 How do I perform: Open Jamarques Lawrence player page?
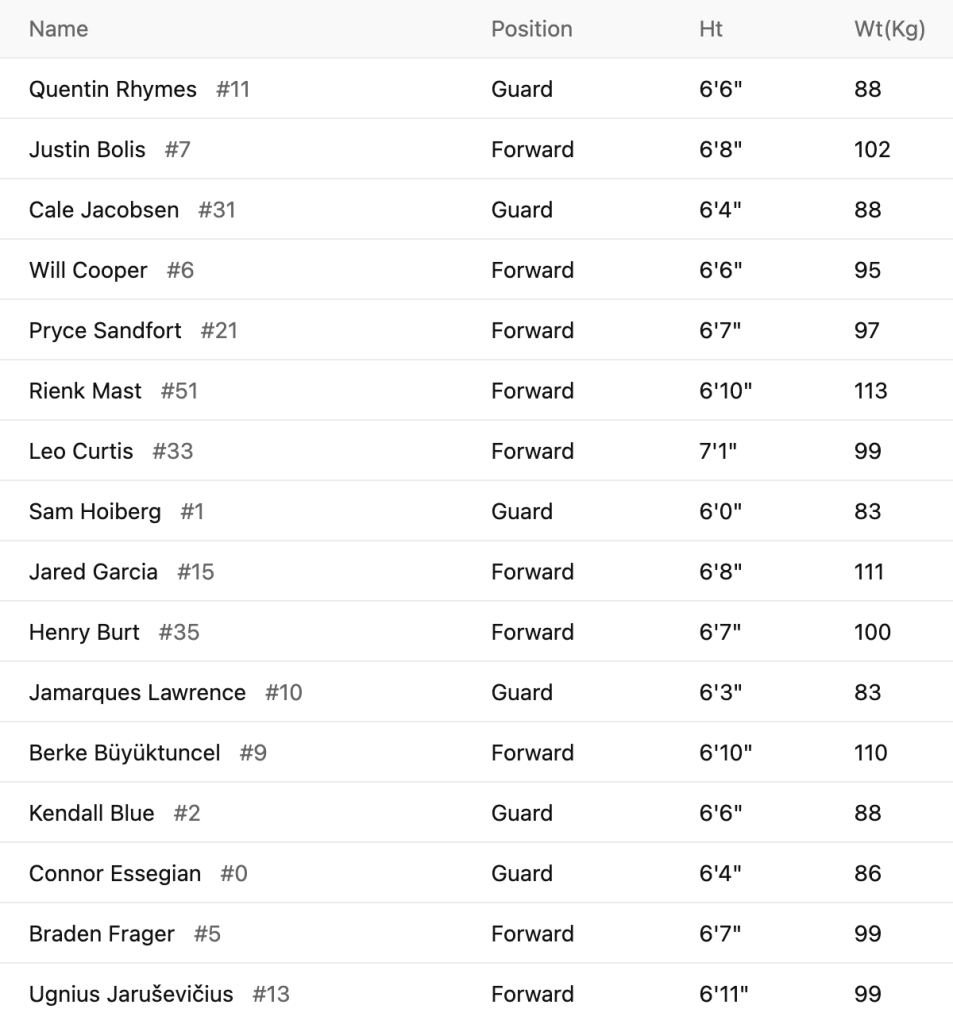pos(137,692)
